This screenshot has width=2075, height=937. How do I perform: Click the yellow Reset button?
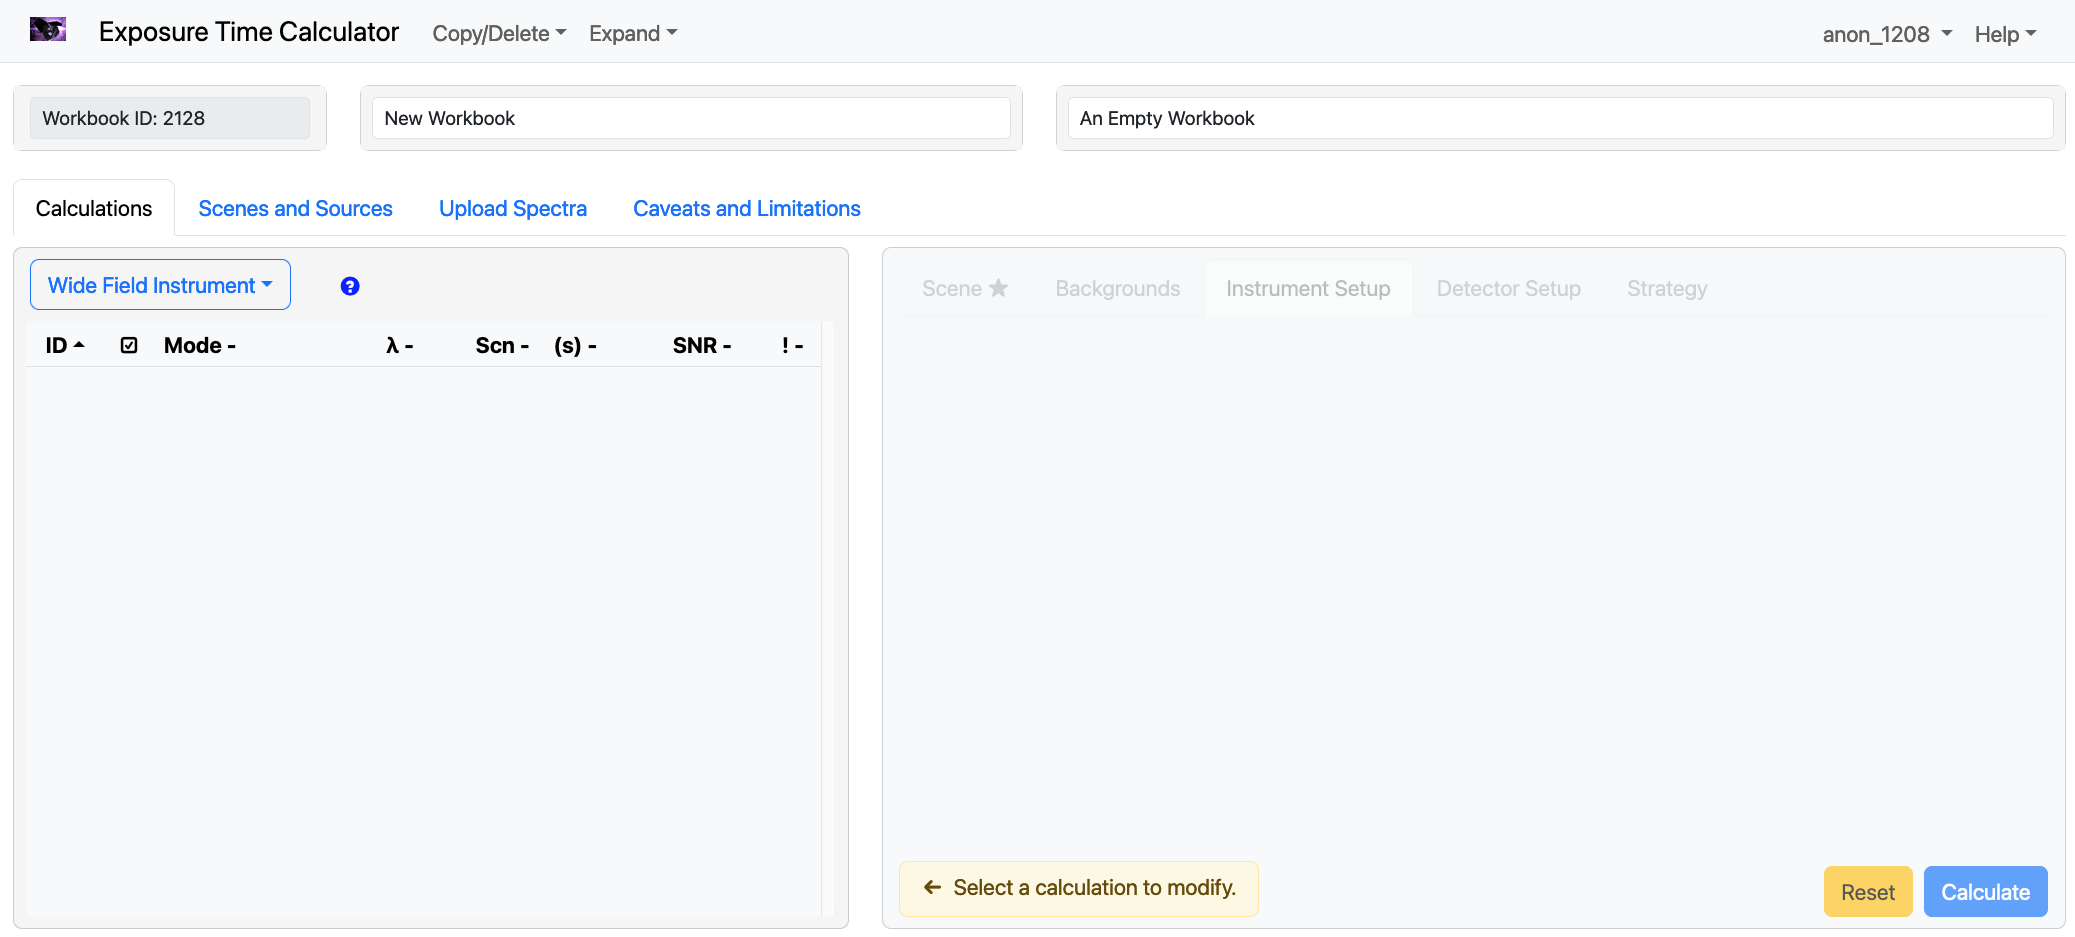1867,892
